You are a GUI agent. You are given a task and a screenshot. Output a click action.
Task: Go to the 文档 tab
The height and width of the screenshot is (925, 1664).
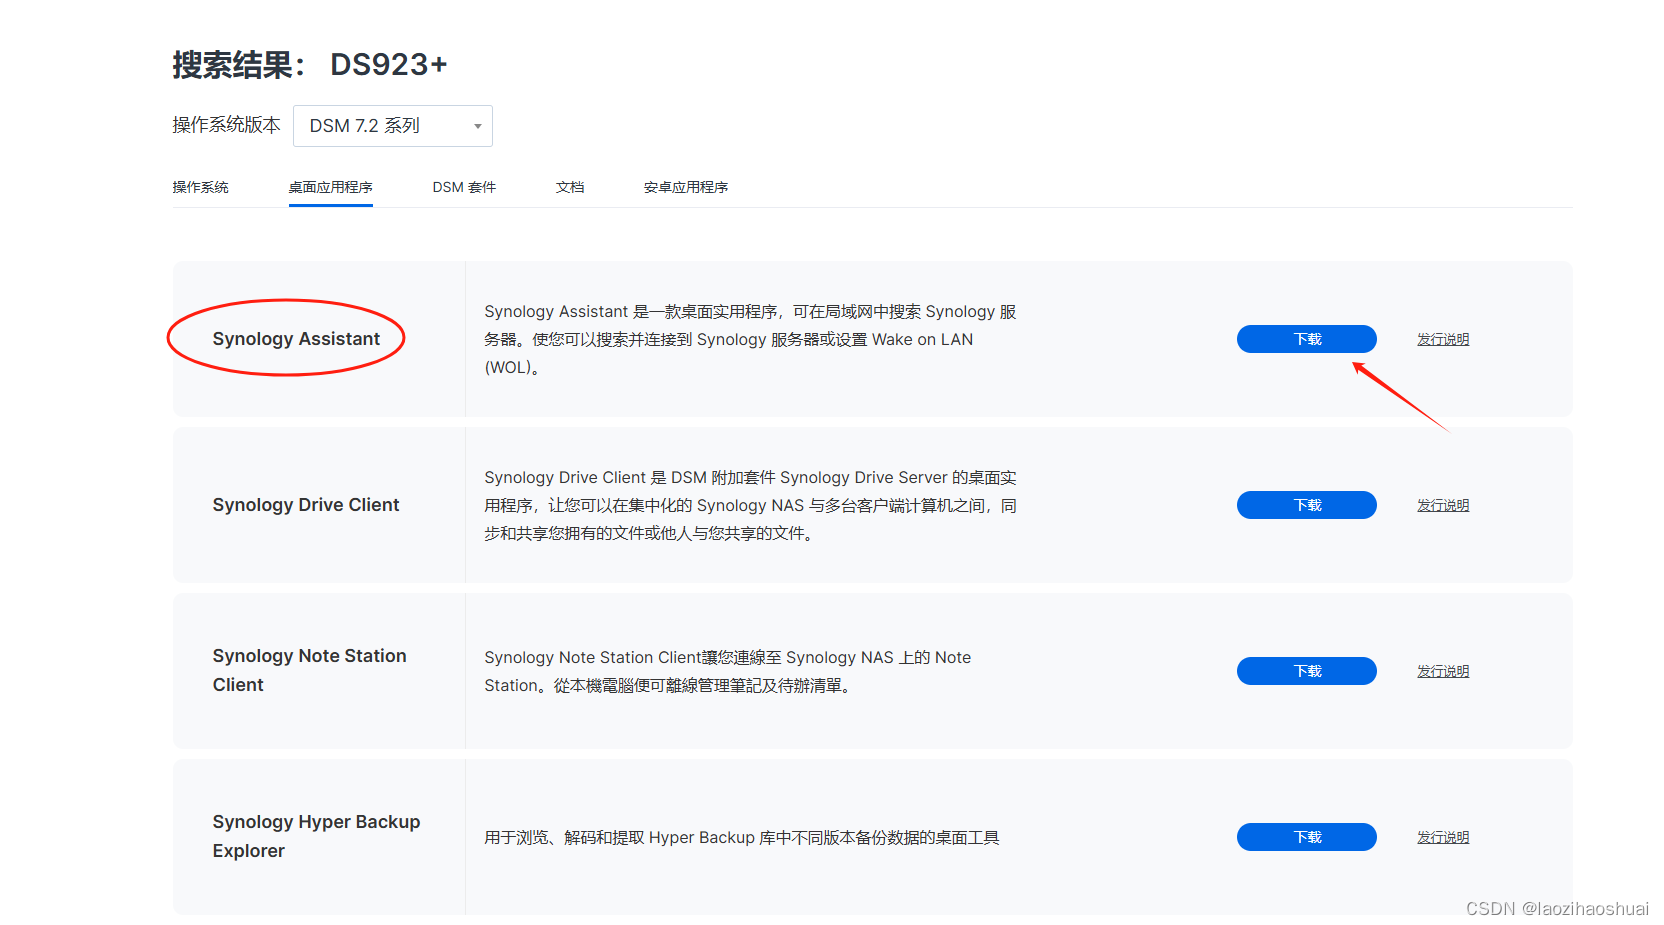570,187
